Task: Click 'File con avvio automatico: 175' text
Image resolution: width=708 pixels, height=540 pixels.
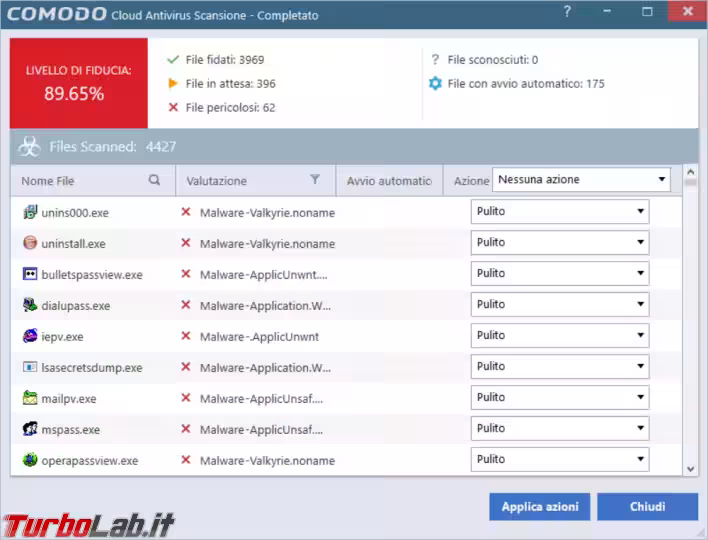Action: 526,84
